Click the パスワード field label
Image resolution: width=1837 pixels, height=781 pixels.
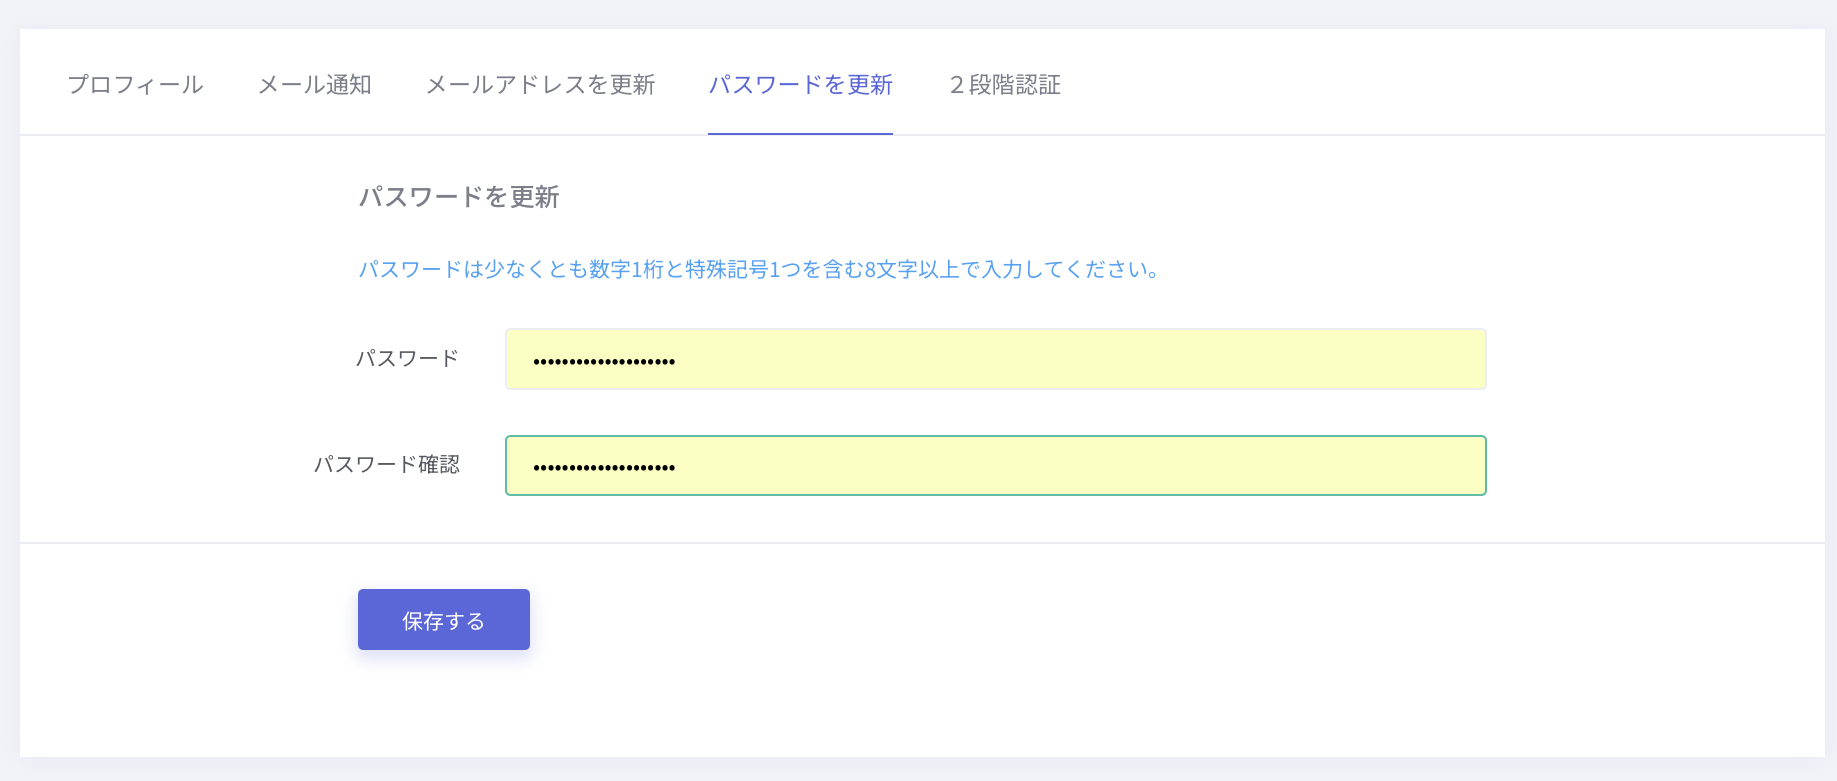[x=408, y=358]
